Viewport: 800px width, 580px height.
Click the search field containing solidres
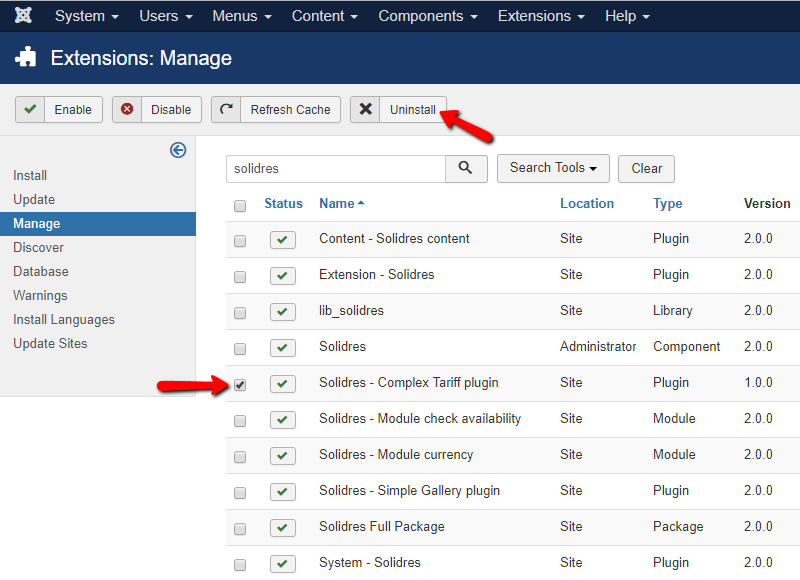pyautogui.click(x=335, y=169)
